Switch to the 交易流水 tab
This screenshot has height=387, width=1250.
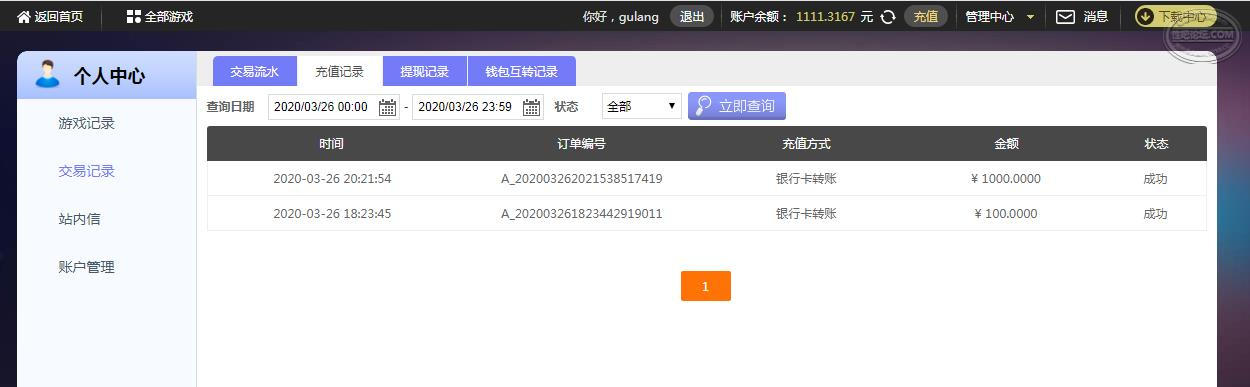(255, 72)
